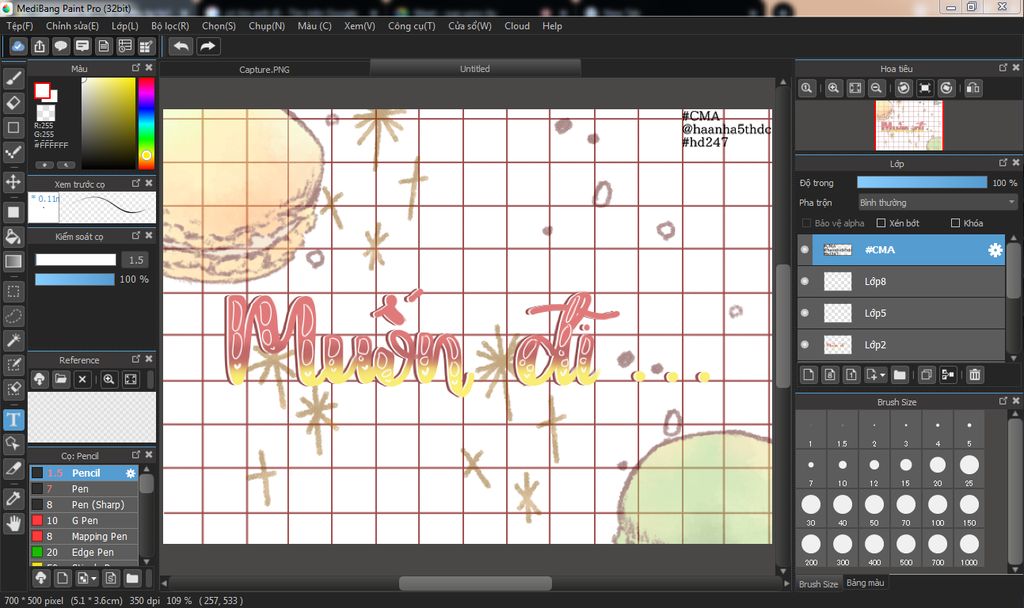The width and height of the screenshot is (1024, 608).
Task: Select the Gradient tool
Action: [13, 261]
